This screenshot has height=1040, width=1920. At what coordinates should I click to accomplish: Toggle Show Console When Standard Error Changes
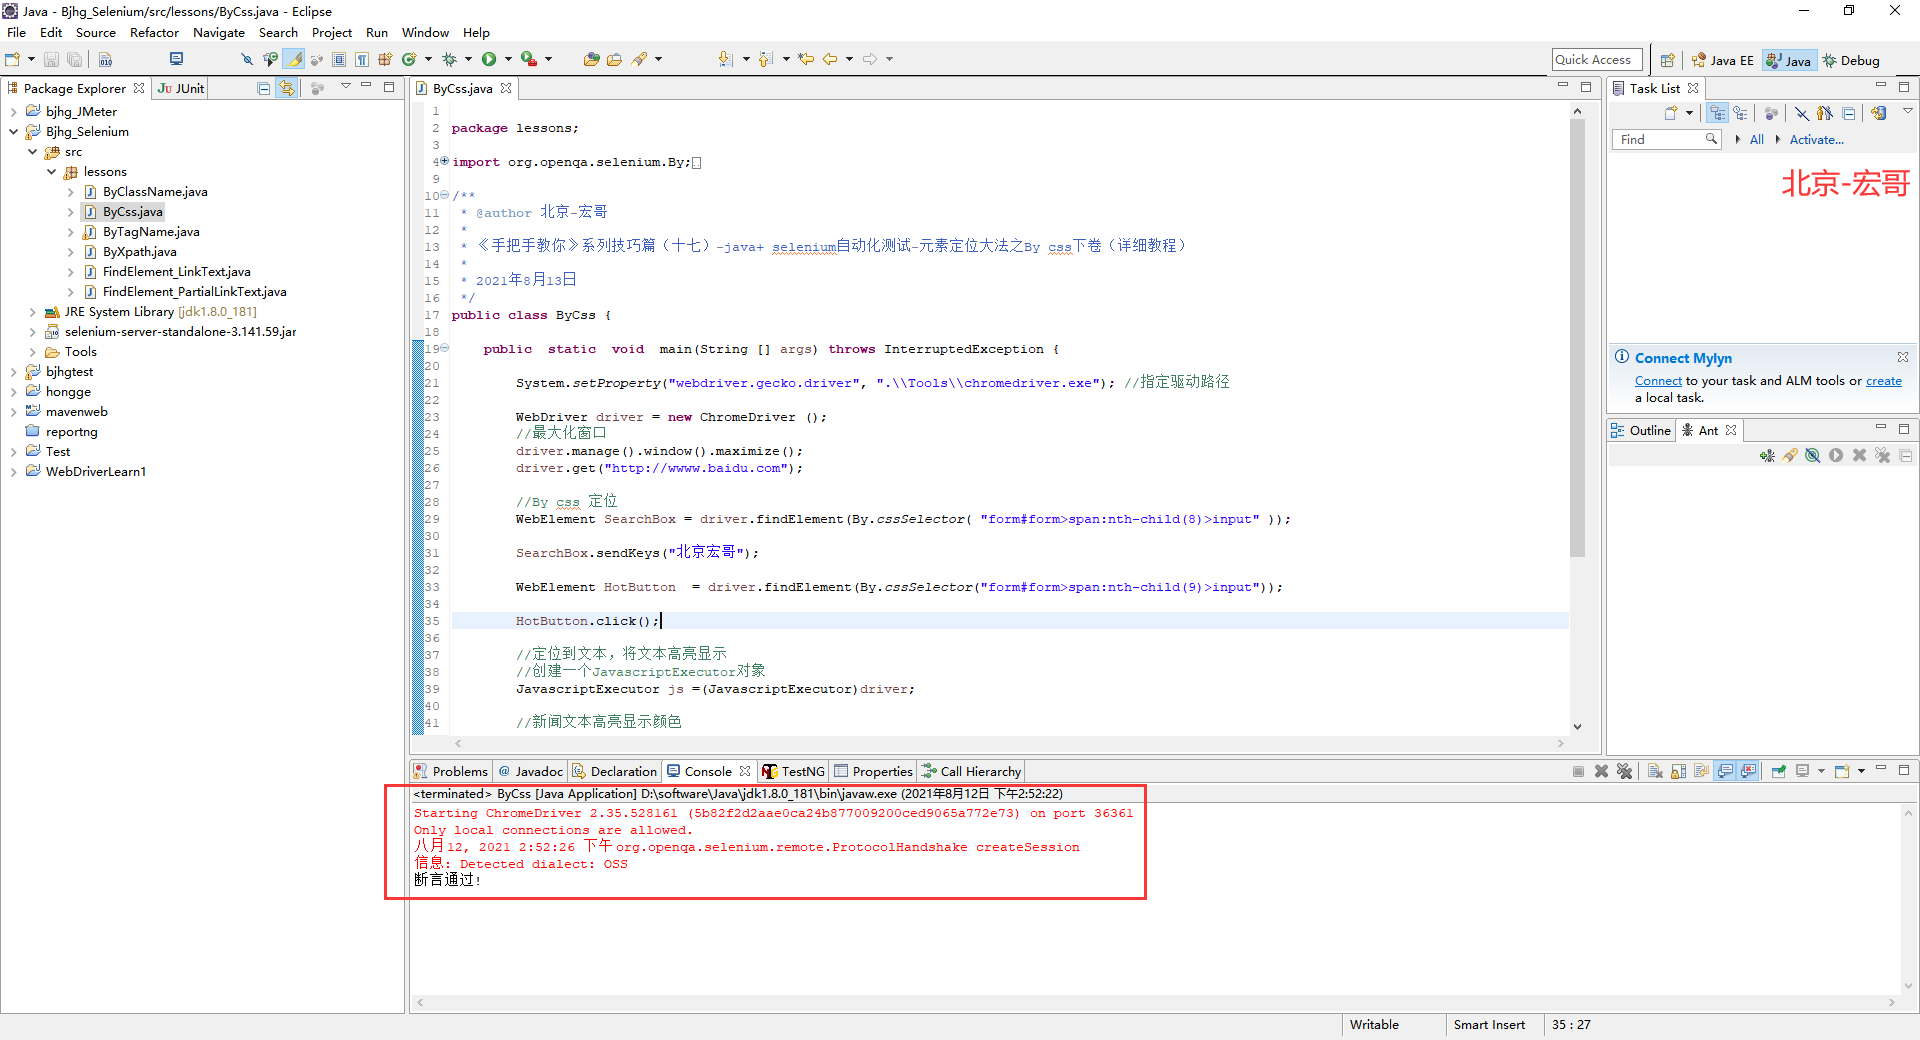[1748, 771]
